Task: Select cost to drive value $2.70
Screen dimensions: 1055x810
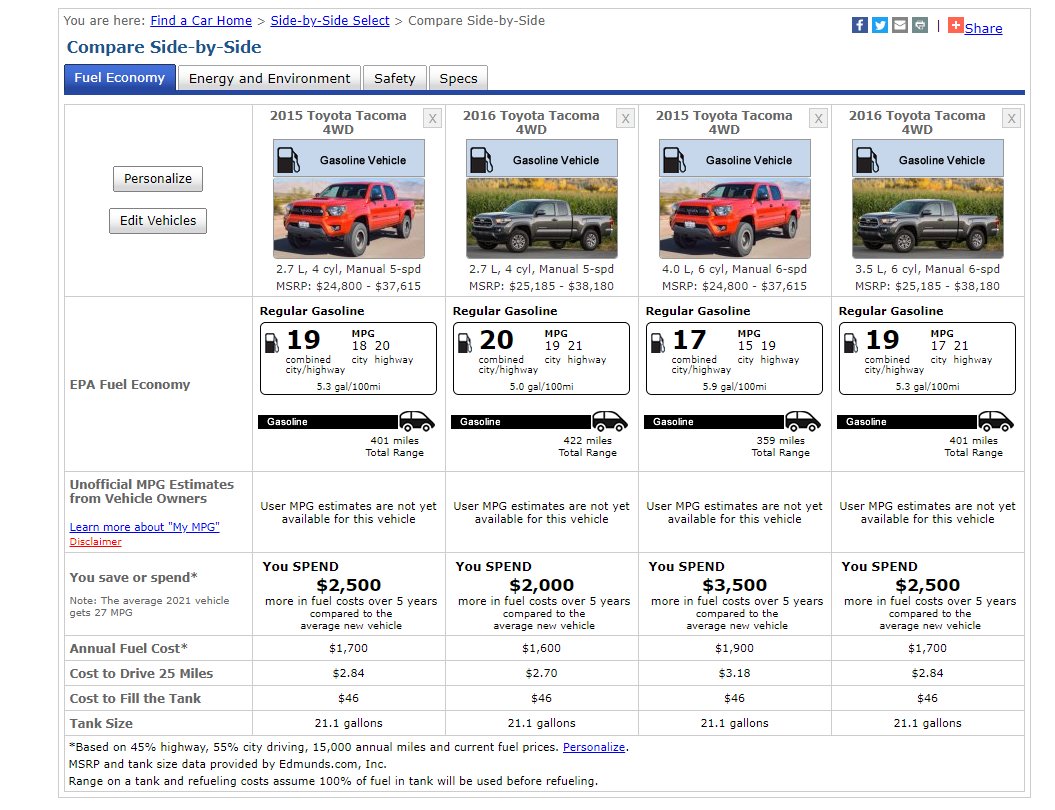Action: (x=542, y=673)
